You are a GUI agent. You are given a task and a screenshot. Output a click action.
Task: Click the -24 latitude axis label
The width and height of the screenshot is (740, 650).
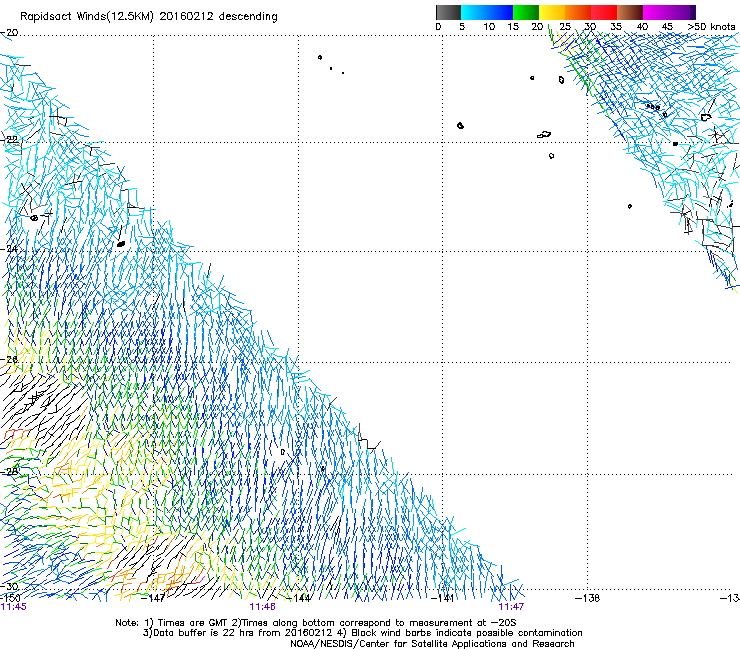click(10, 249)
